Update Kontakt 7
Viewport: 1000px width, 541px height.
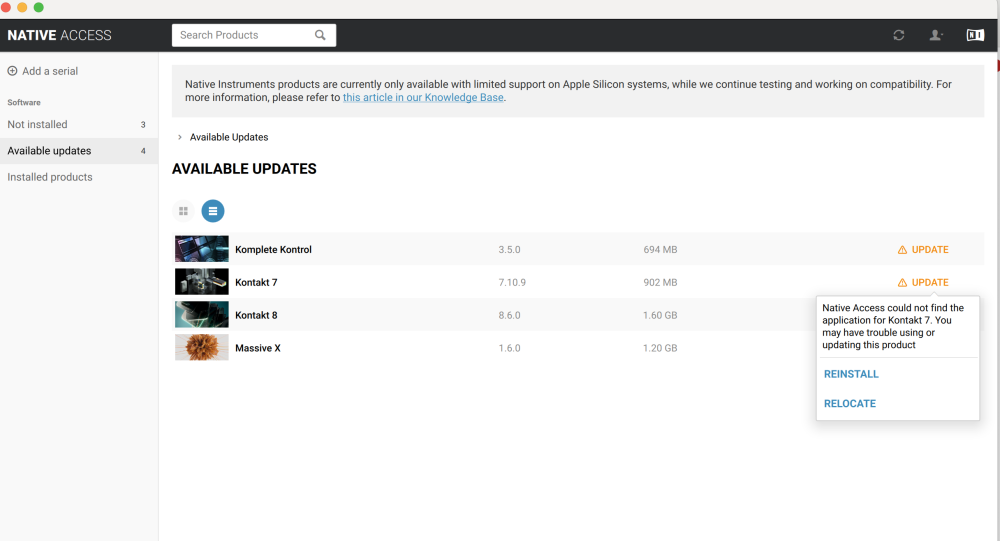click(930, 282)
